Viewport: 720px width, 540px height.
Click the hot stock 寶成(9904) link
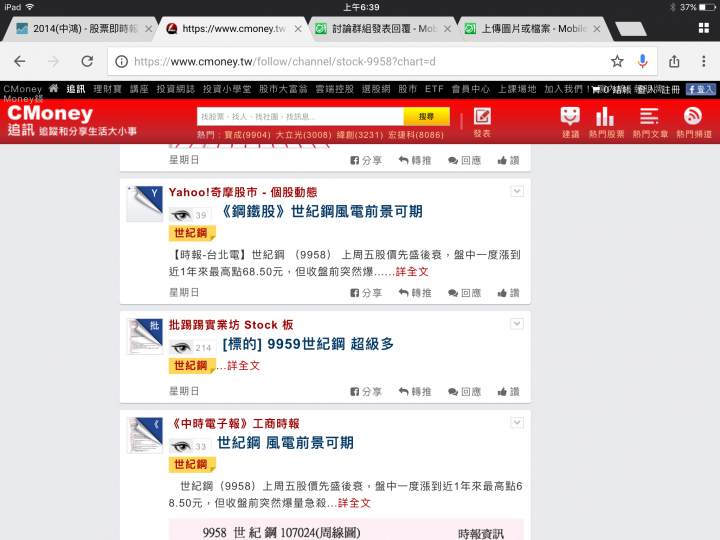248,135
